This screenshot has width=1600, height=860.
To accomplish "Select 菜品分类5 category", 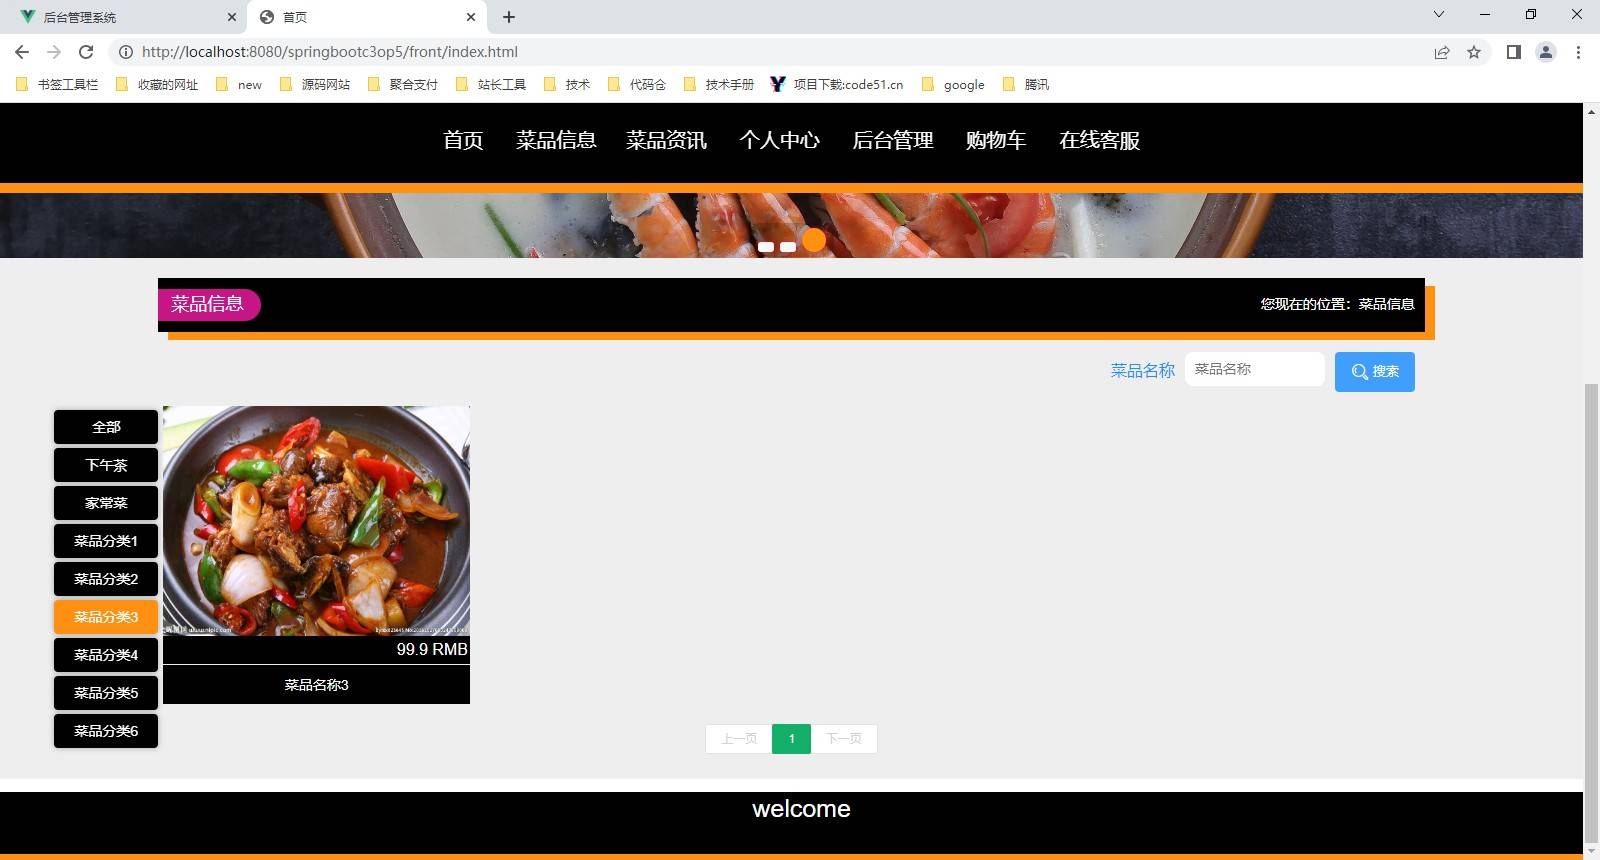I will point(106,693).
